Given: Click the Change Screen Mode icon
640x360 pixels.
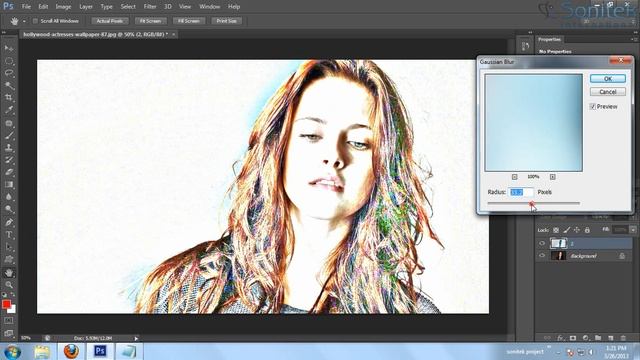Looking at the screenshot, I should 9,332.
